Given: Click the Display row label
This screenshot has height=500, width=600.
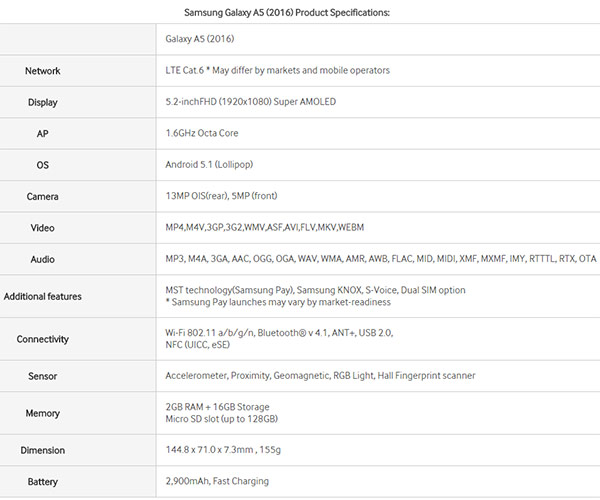Looking at the screenshot, I should coord(42,103).
